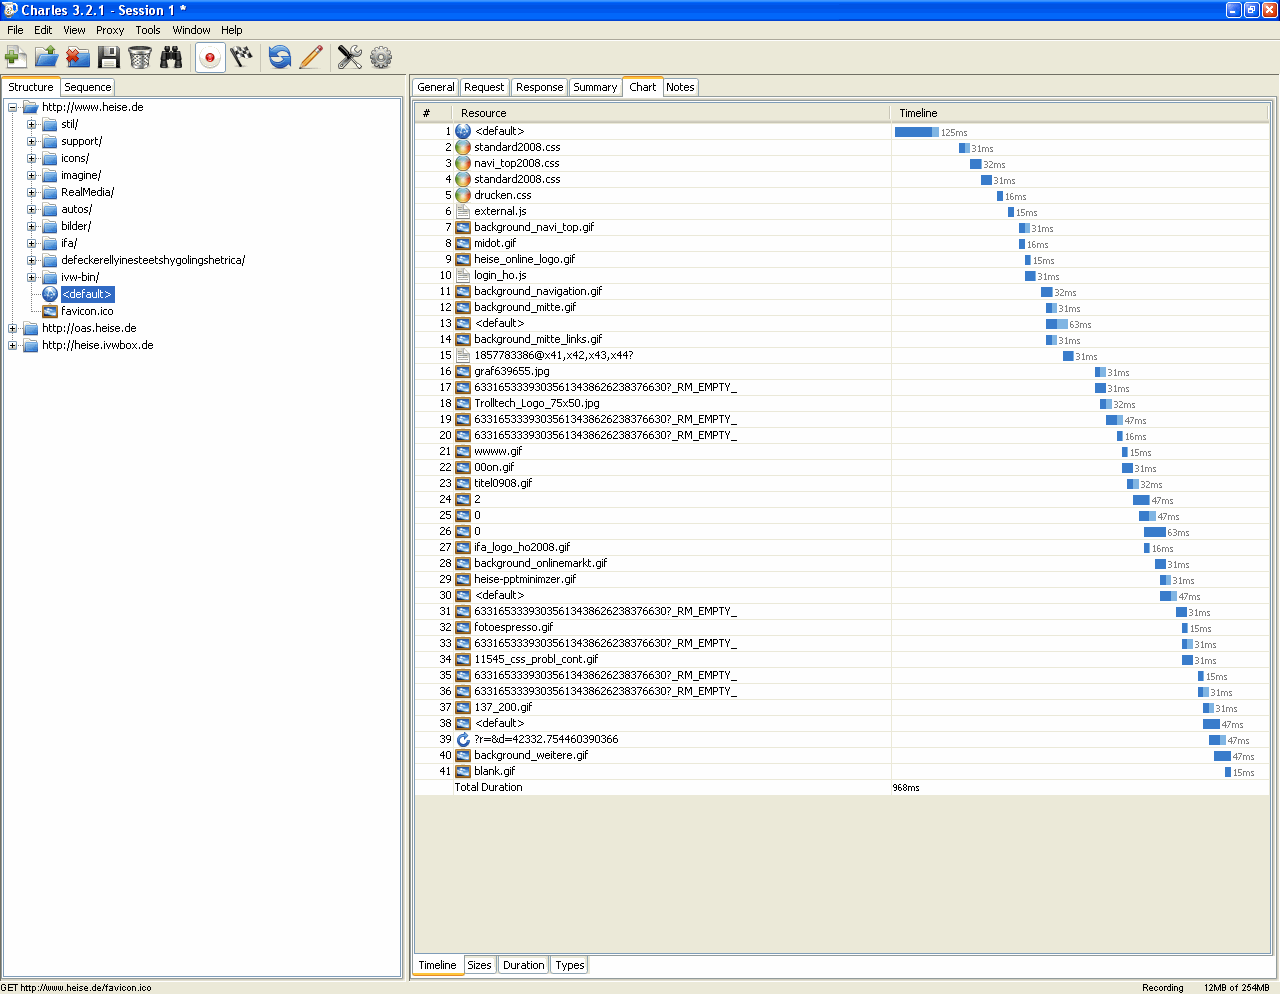Viewport: 1280px width, 994px height.
Task: Show the Sizes chart tab
Action: click(479, 965)
